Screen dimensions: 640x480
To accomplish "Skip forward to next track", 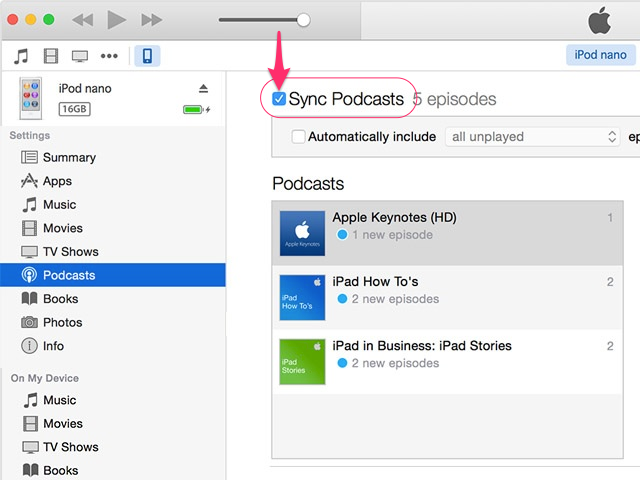I will point(151,20).
